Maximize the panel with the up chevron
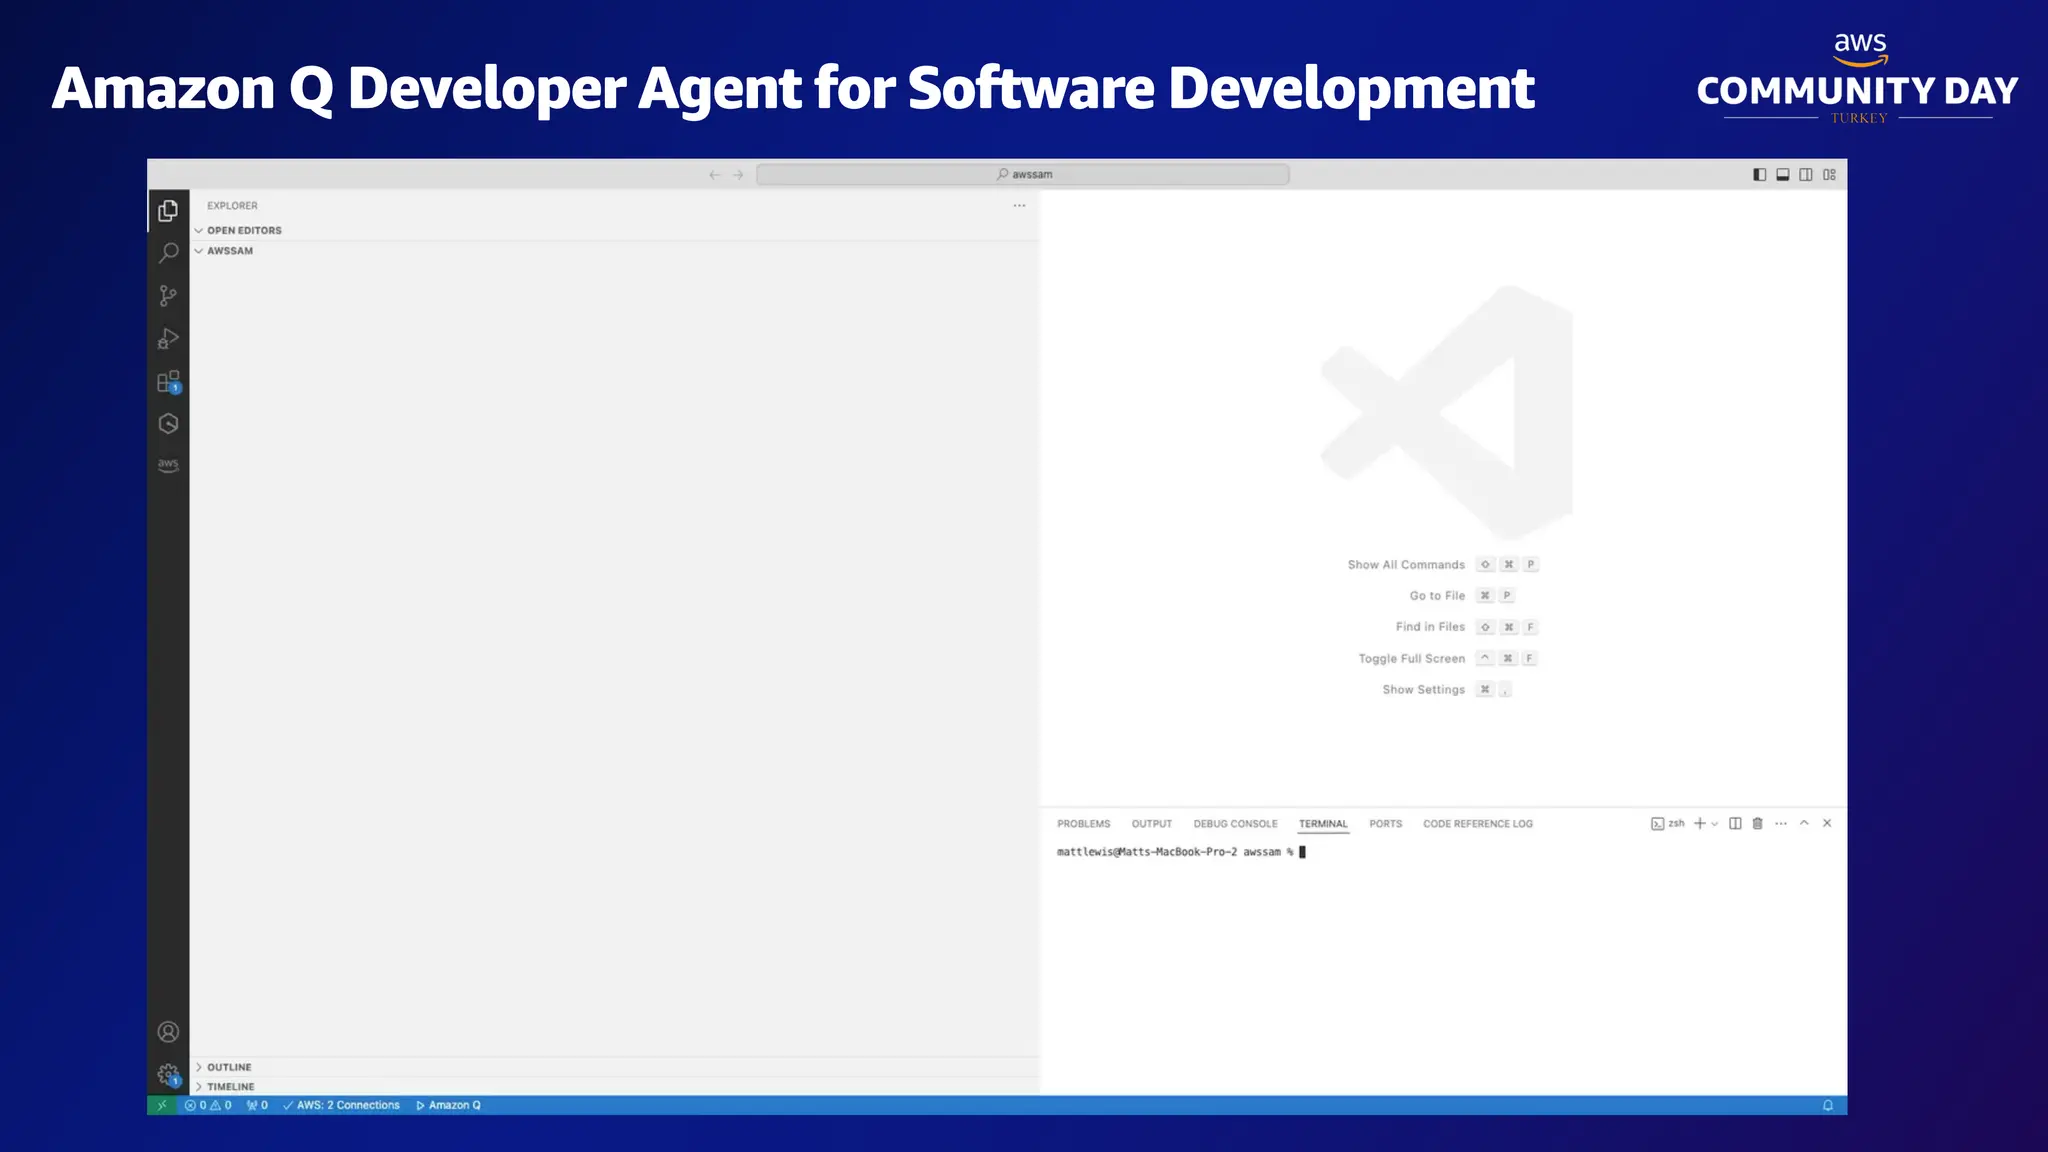 point(1804,823)
